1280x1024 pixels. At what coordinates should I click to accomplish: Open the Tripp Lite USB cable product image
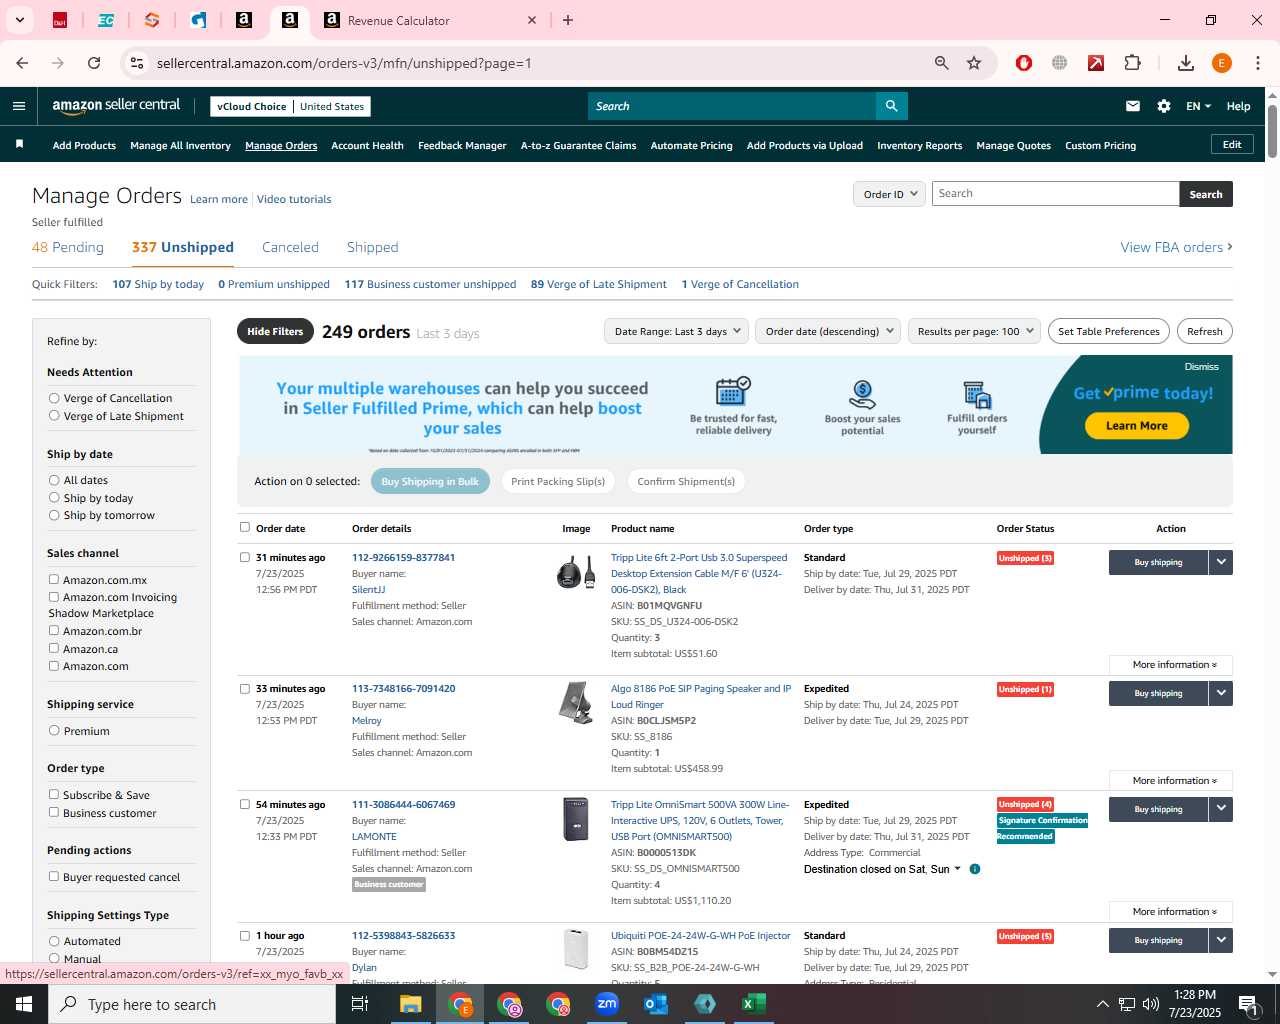[x=576, y=573]
